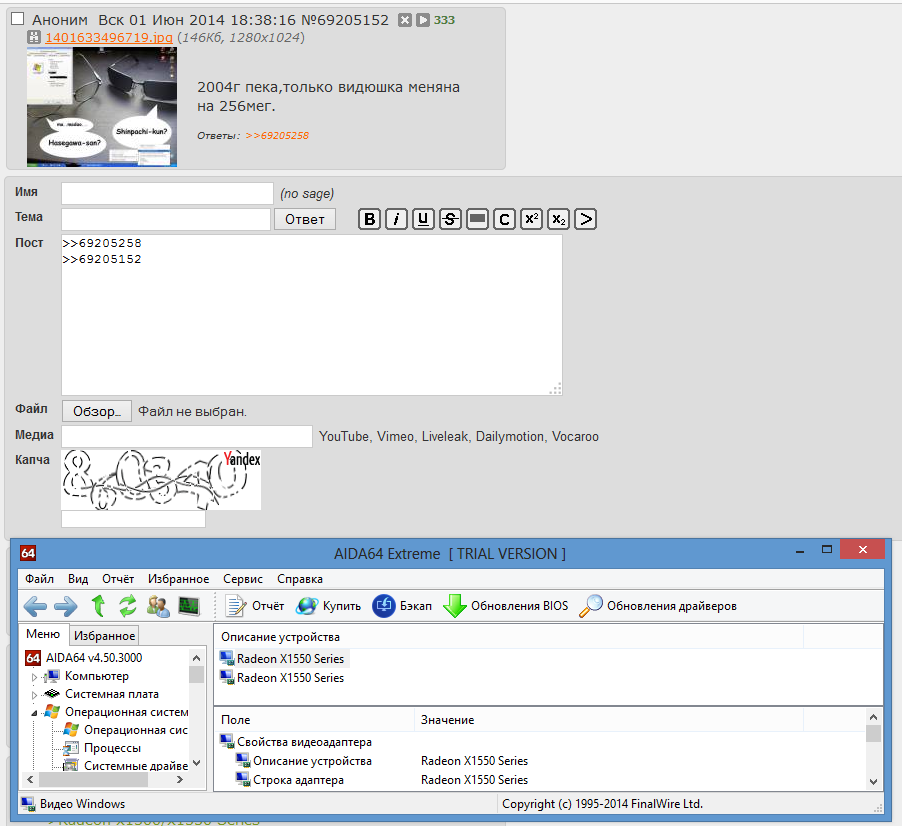This screenshot has height=826, width=902.
Task: Click the Code 'C' formatting button
Action: click(x=504, y=219)
